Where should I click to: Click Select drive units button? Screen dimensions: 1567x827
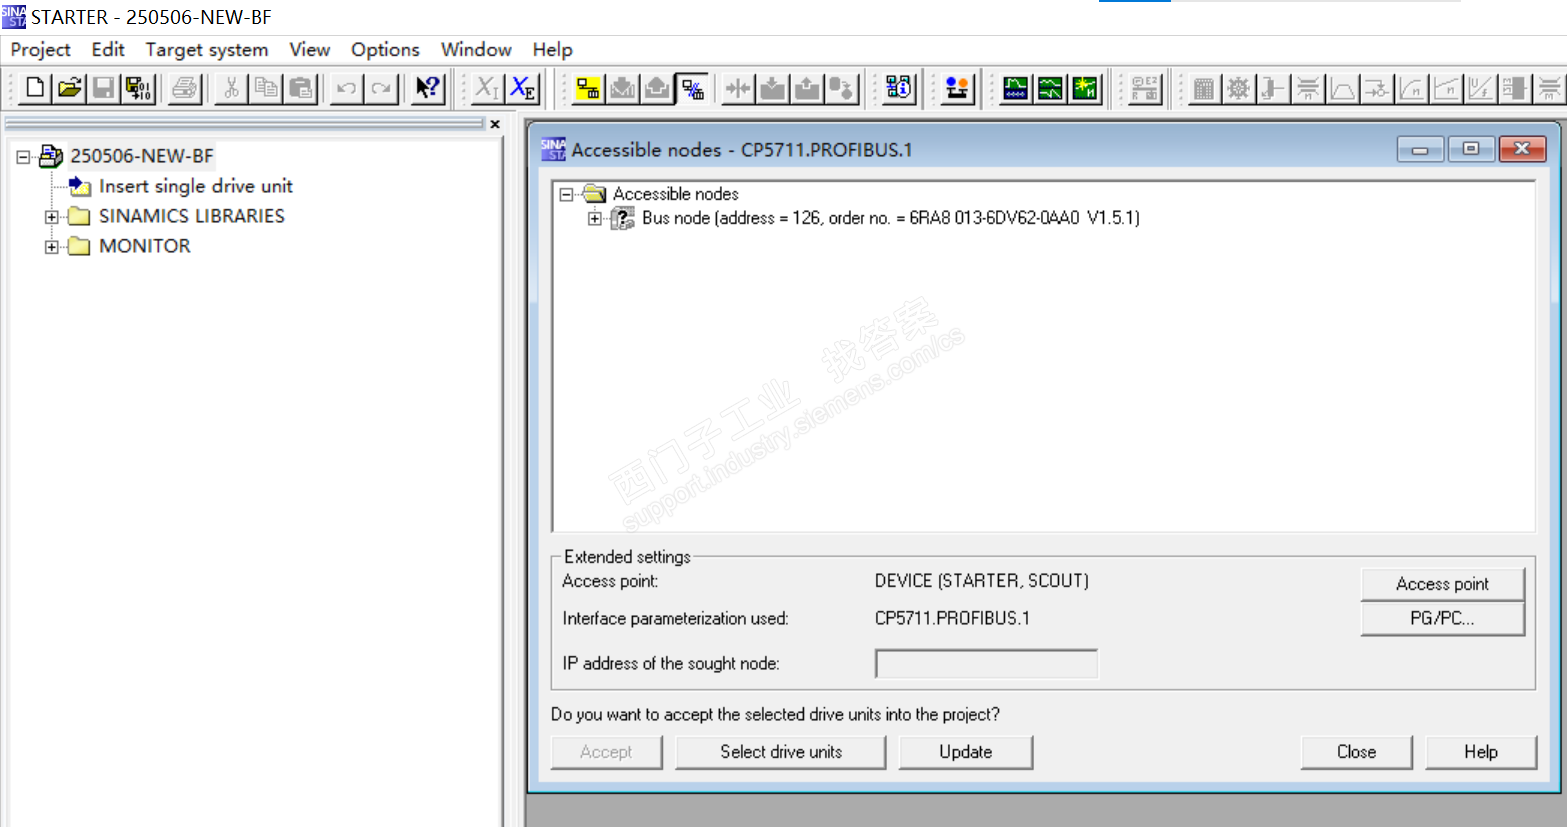[781, 752]
